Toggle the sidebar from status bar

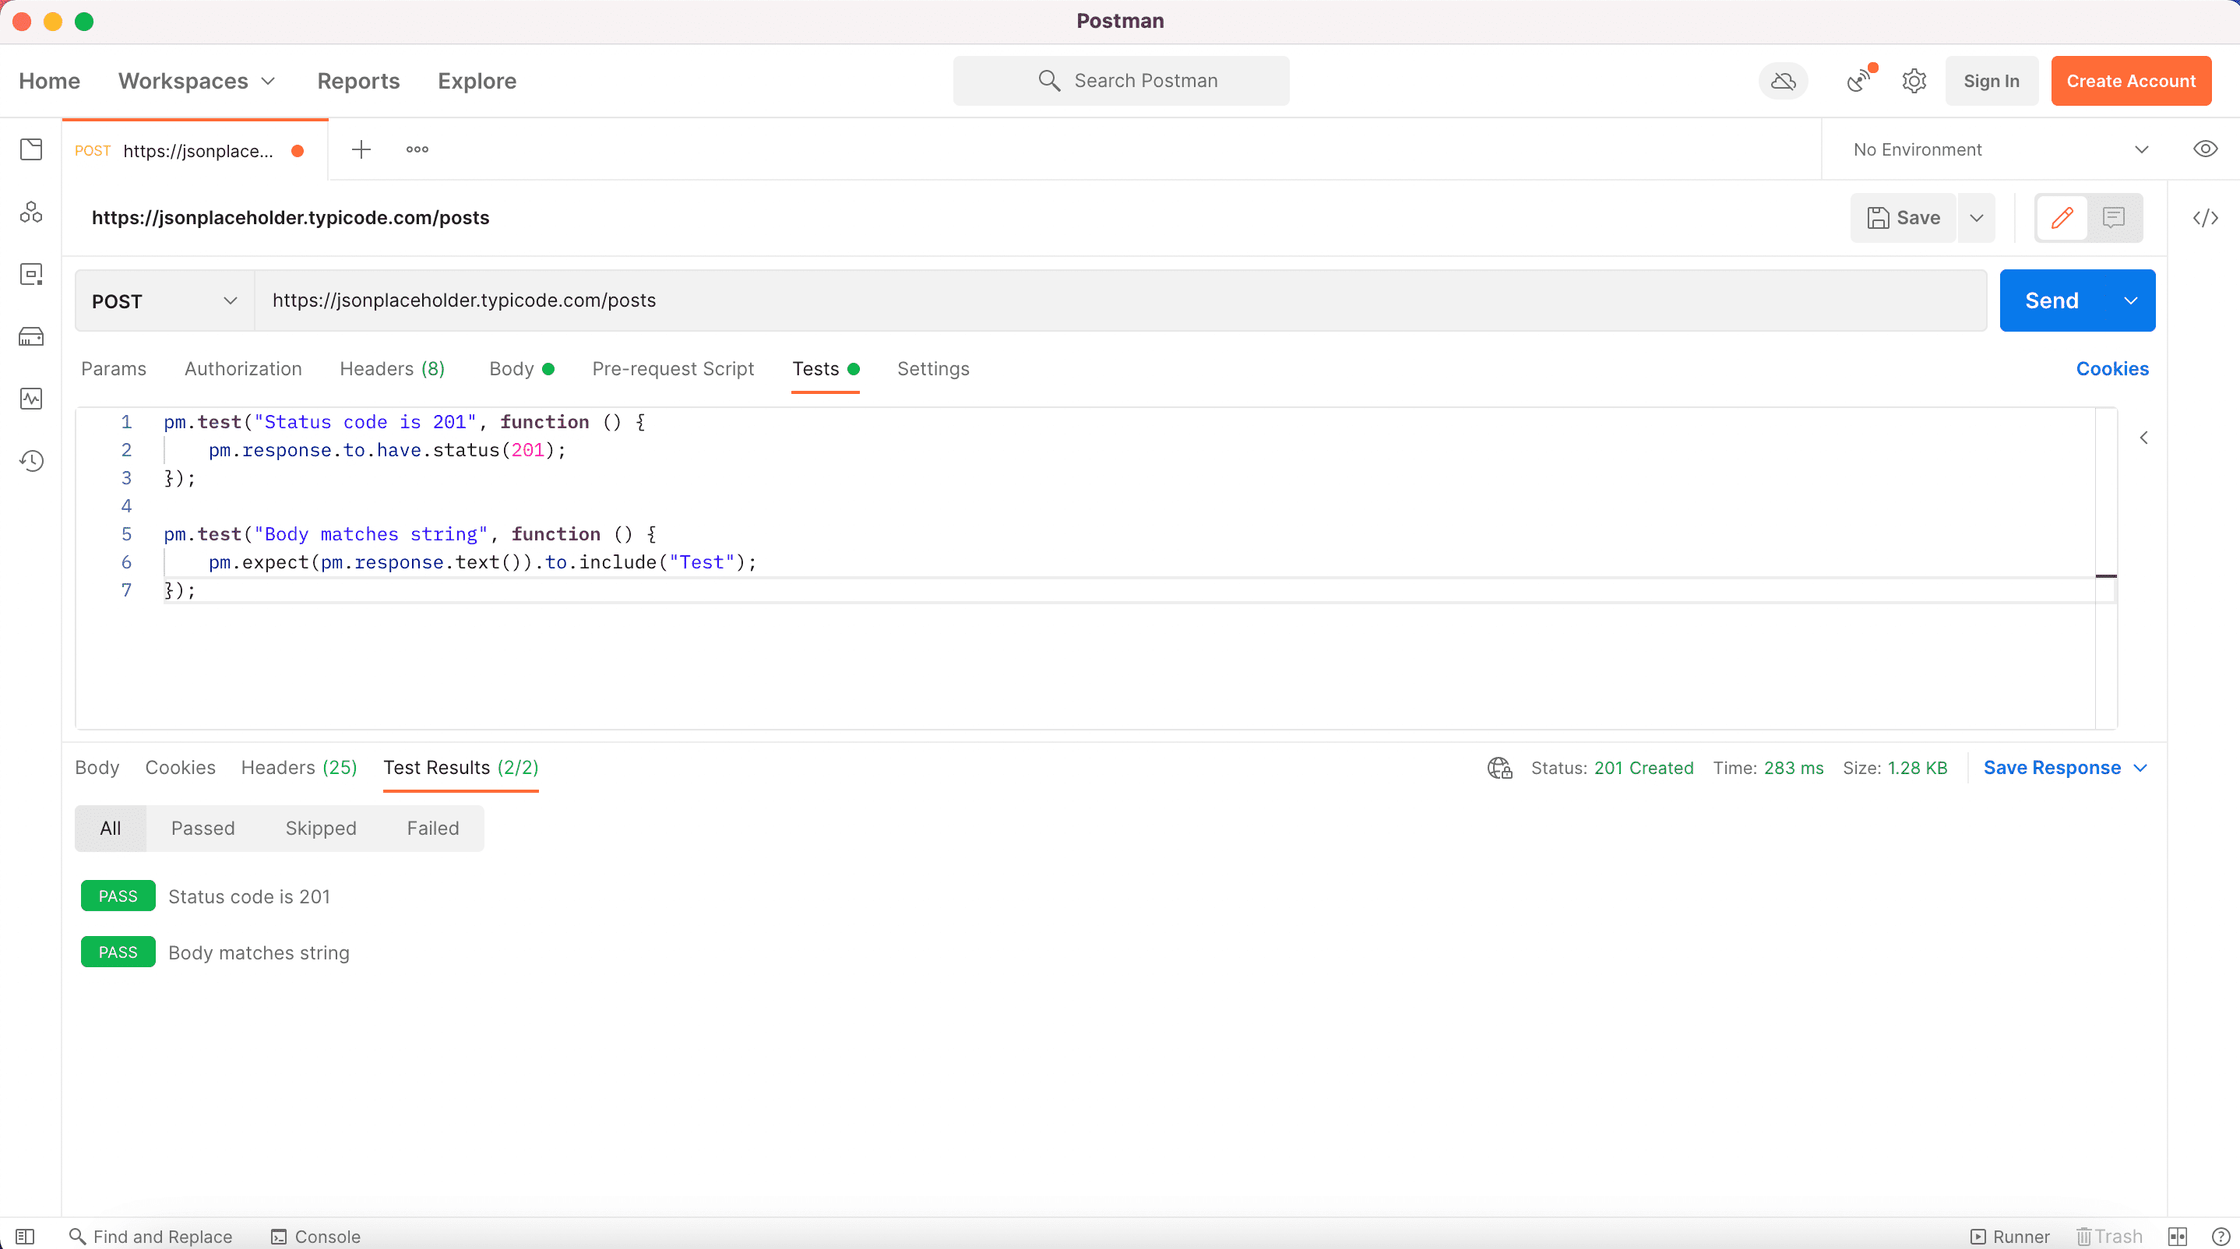point(25,1237)
